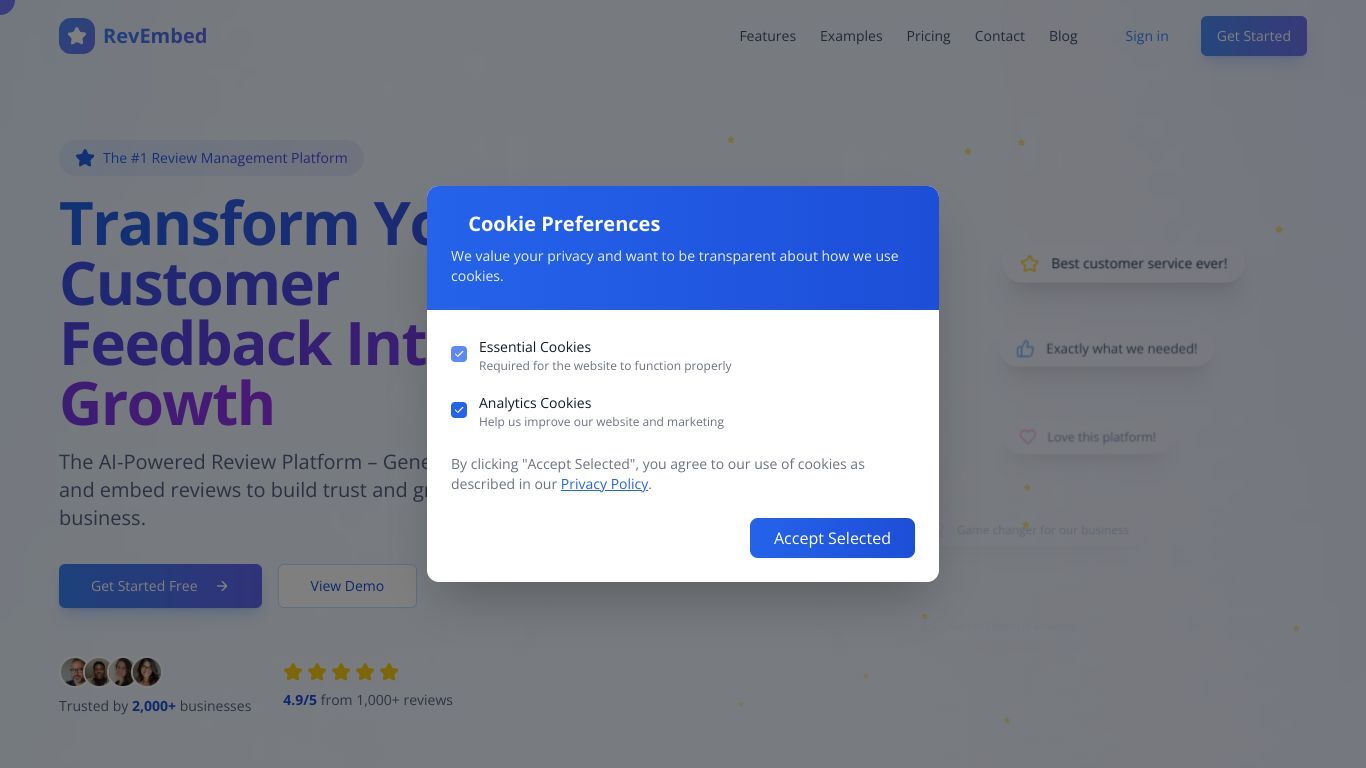1366x768 pixels.
Task: Click the header Get Started button
Action: pos(1254,36)
